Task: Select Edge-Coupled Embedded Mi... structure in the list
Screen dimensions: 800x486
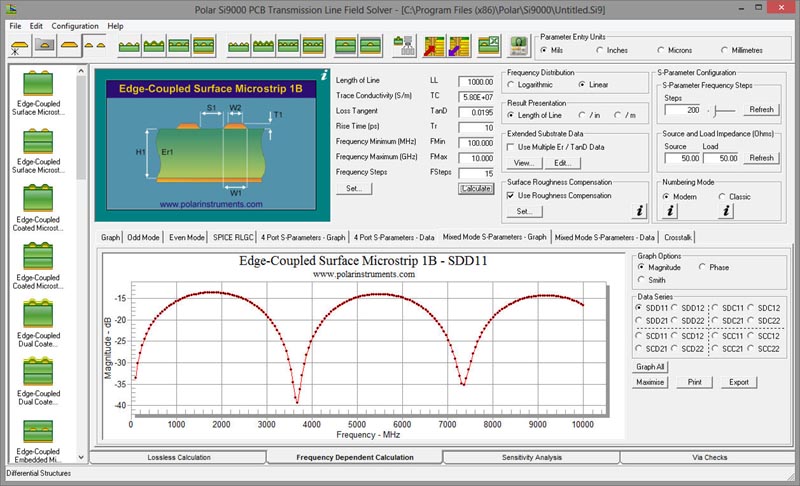Action: tap(38, 442)
